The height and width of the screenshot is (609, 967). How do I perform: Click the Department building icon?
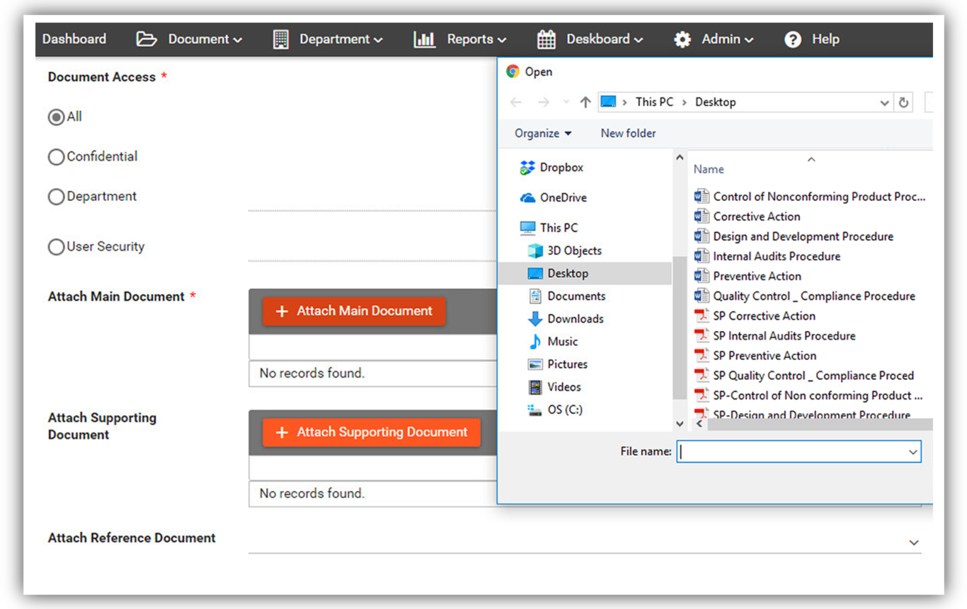[x=281, y=39]
